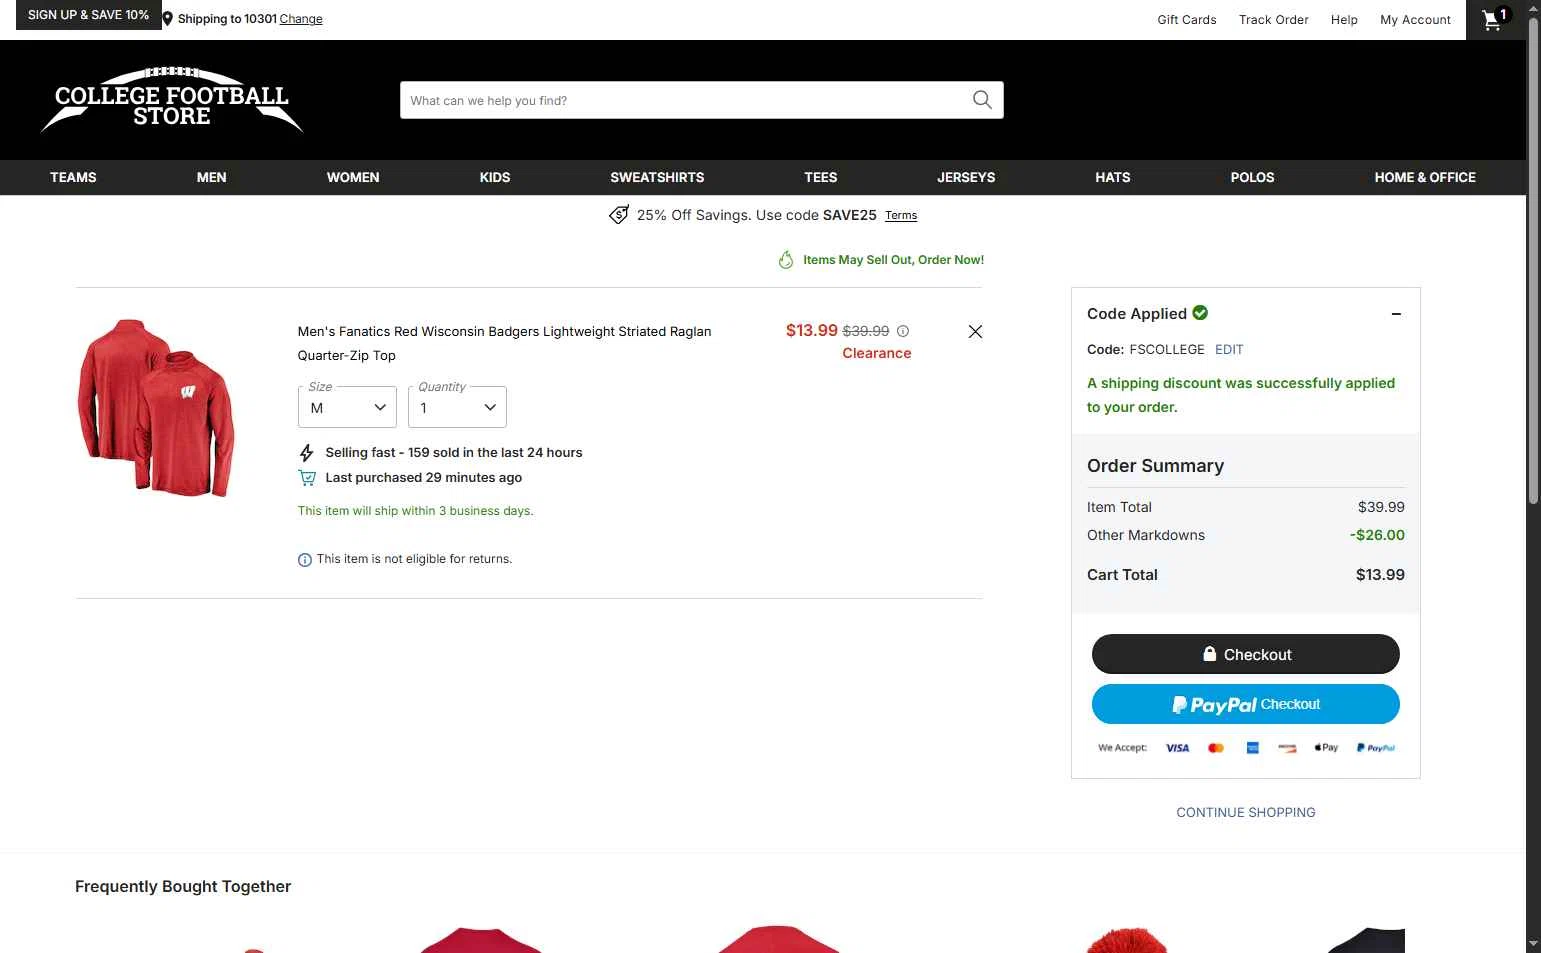
Task: Click the Mastercard payment icon
Action: pos(1216,748)
